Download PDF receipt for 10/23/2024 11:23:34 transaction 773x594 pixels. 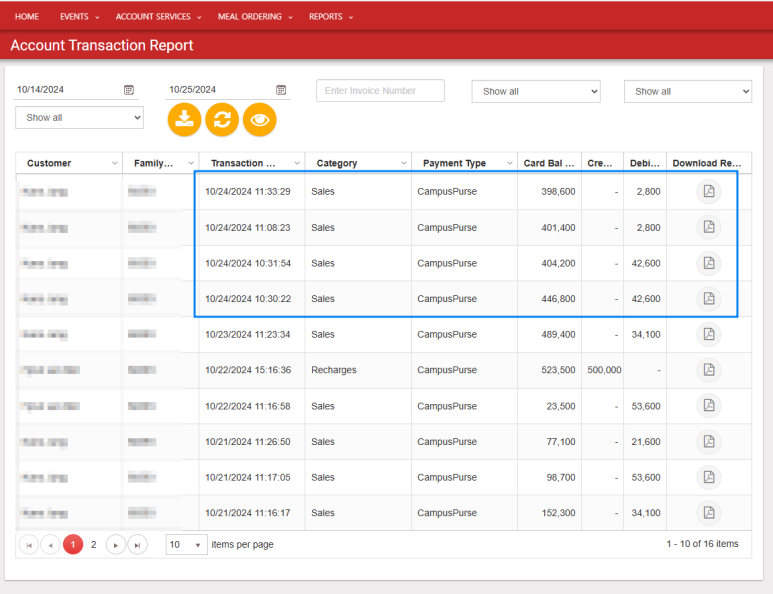[709, 334]
